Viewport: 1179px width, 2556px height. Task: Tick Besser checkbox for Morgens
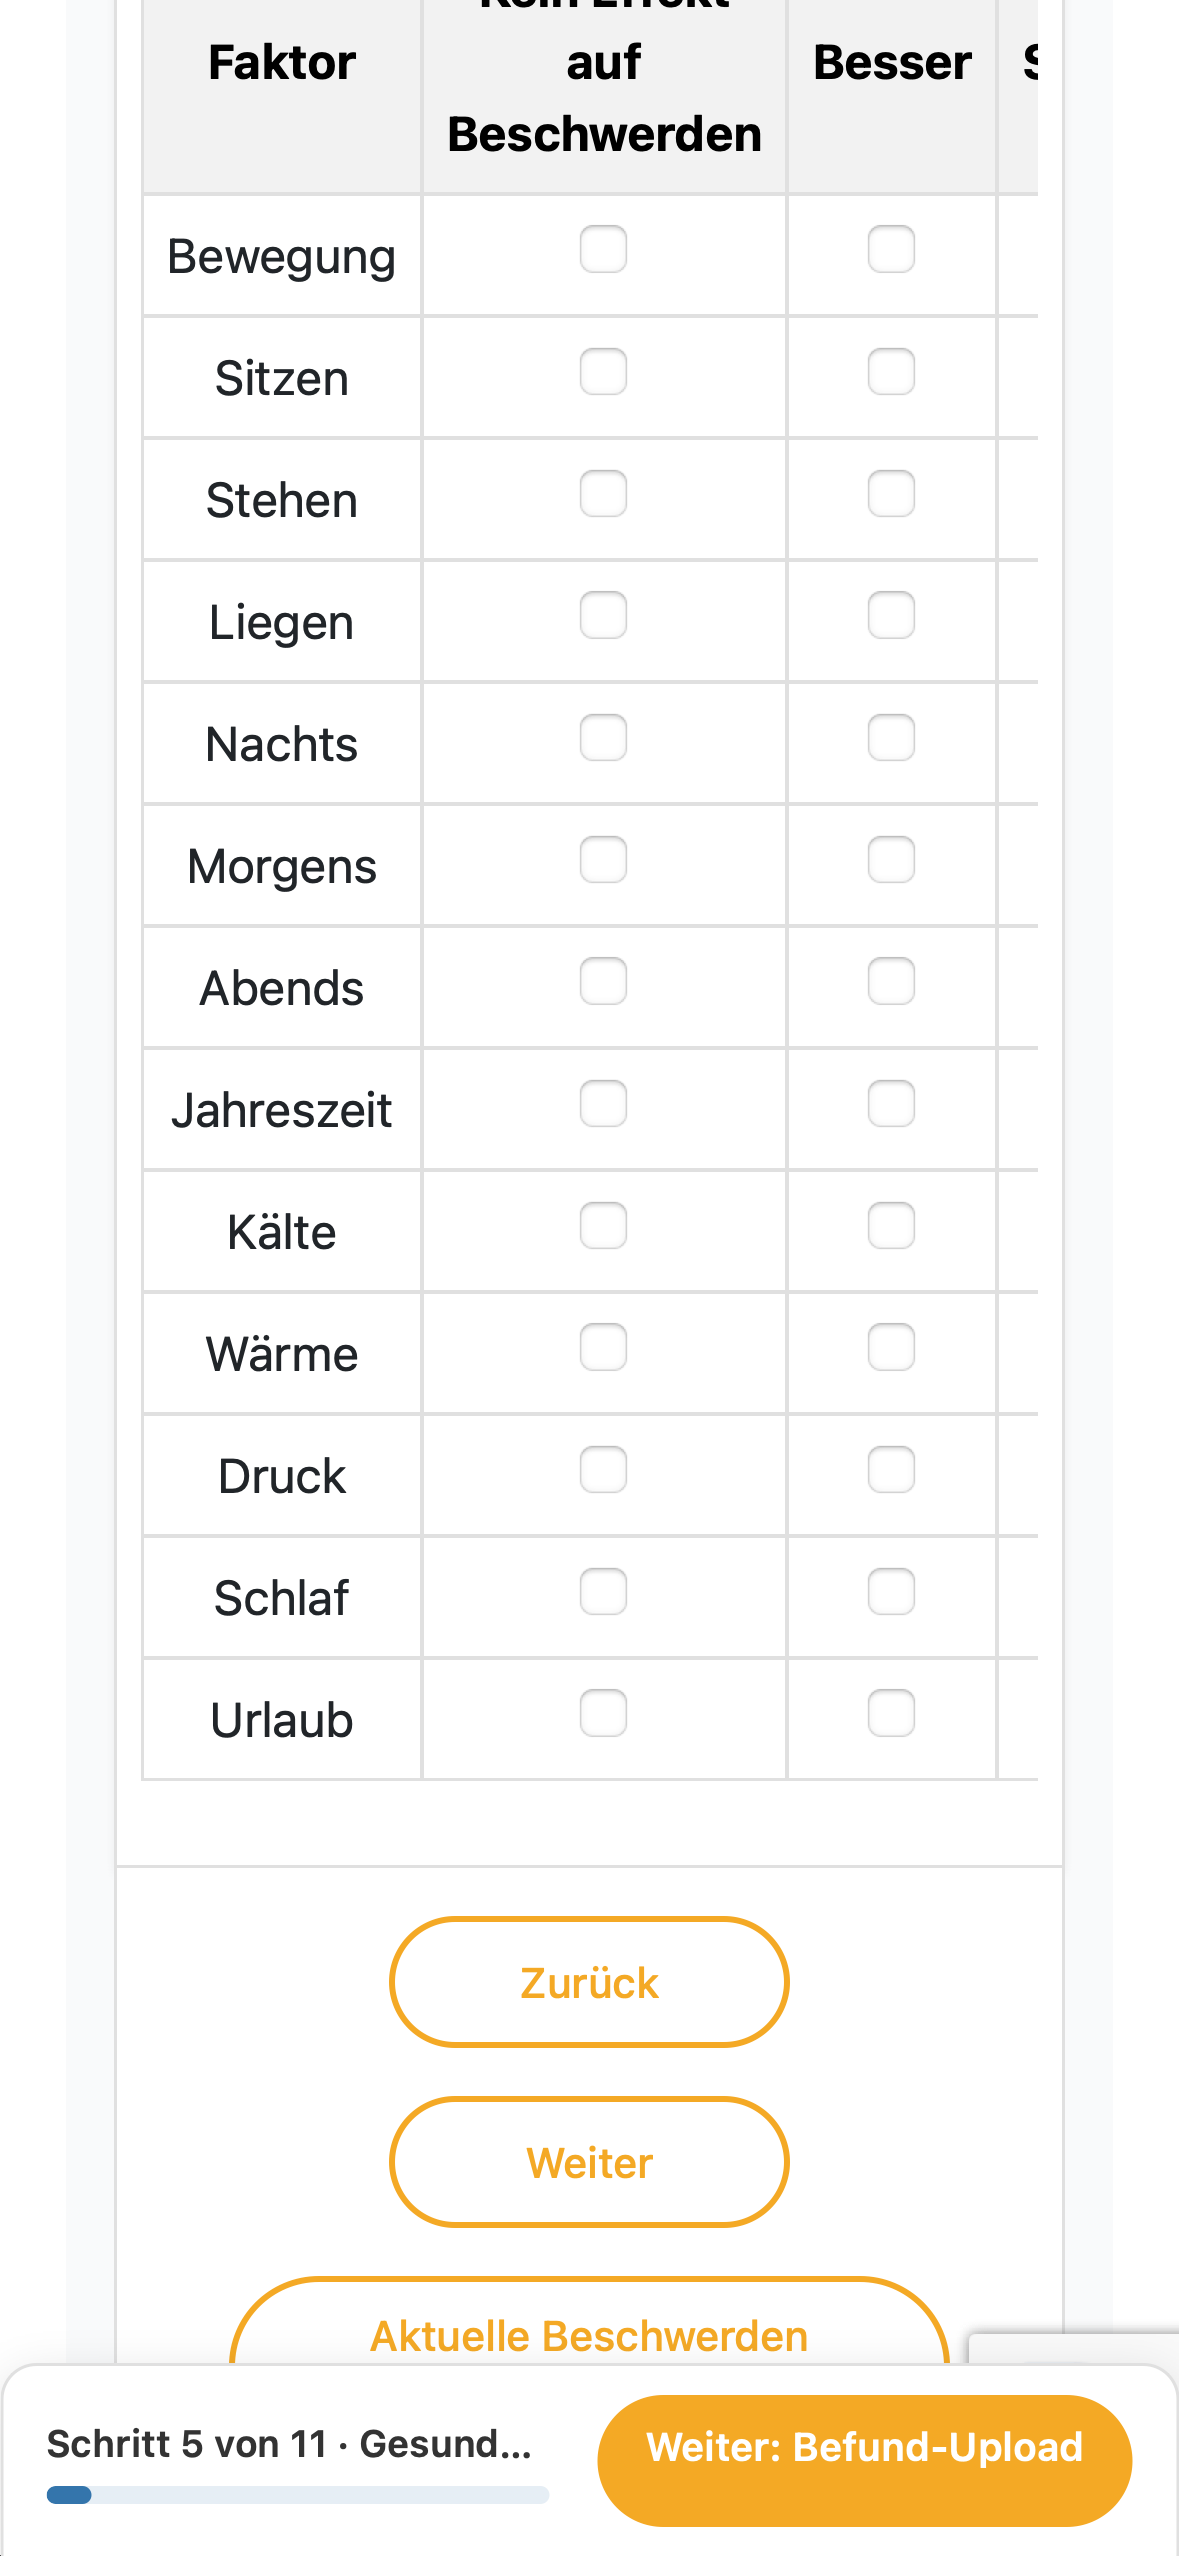[891, 859]
